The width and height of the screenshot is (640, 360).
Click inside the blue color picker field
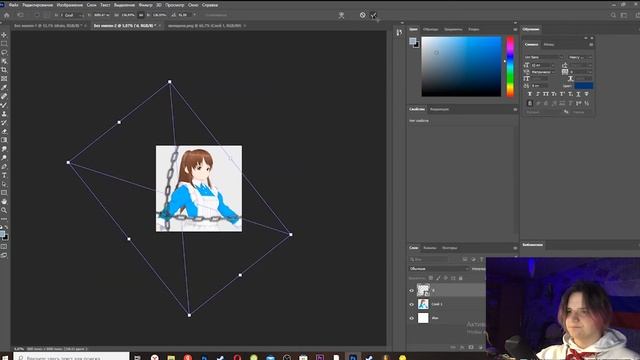461,66
